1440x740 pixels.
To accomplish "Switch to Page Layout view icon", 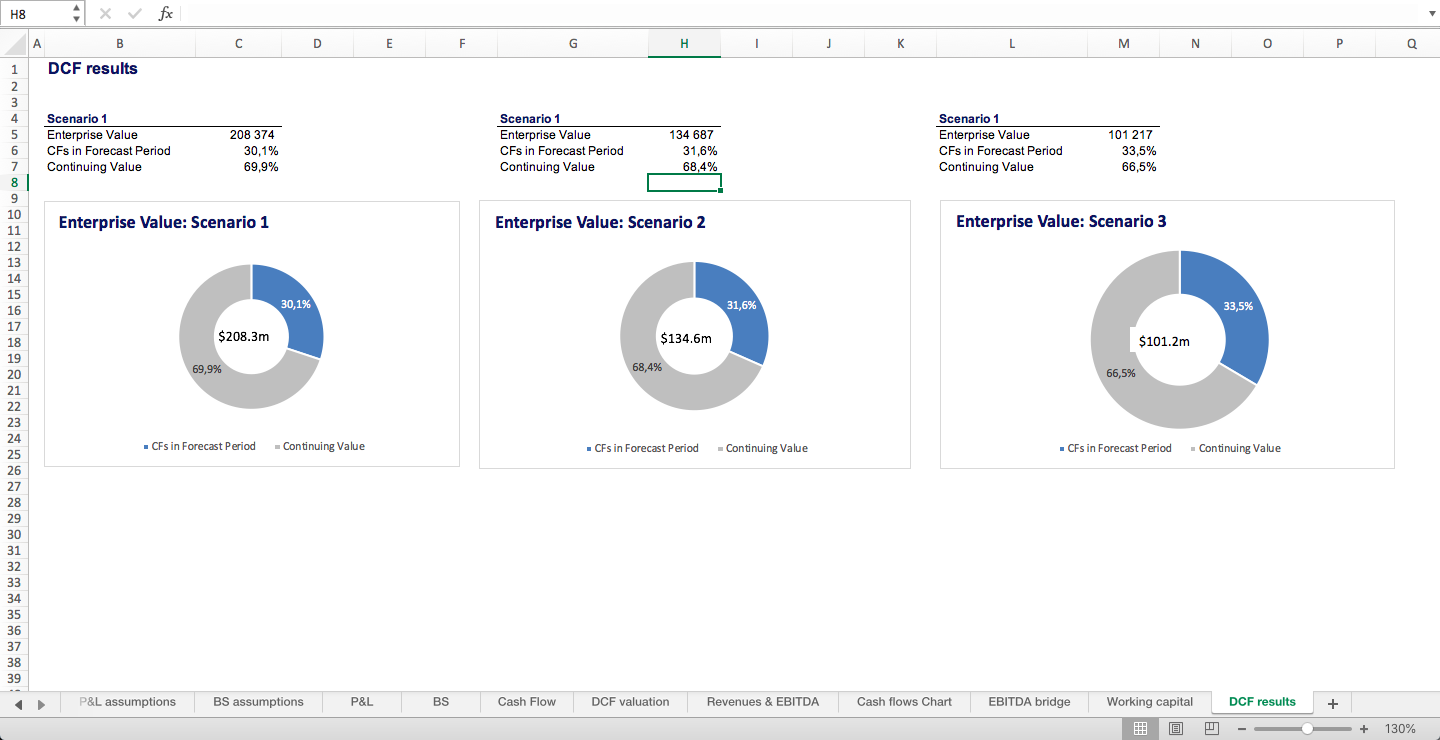I will [x=1176, y=729].
